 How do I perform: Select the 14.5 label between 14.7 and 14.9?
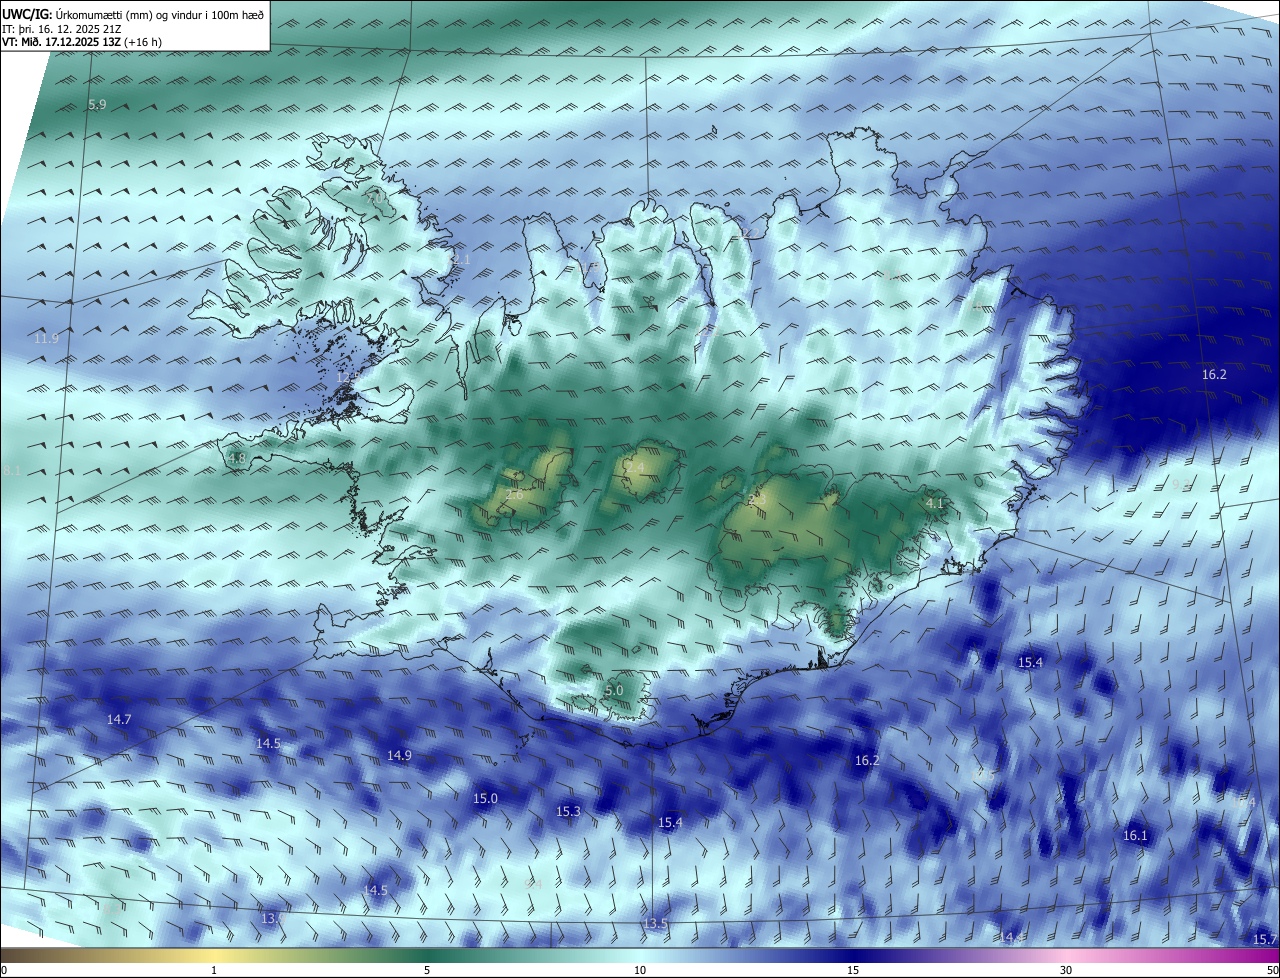pos(268,744)
